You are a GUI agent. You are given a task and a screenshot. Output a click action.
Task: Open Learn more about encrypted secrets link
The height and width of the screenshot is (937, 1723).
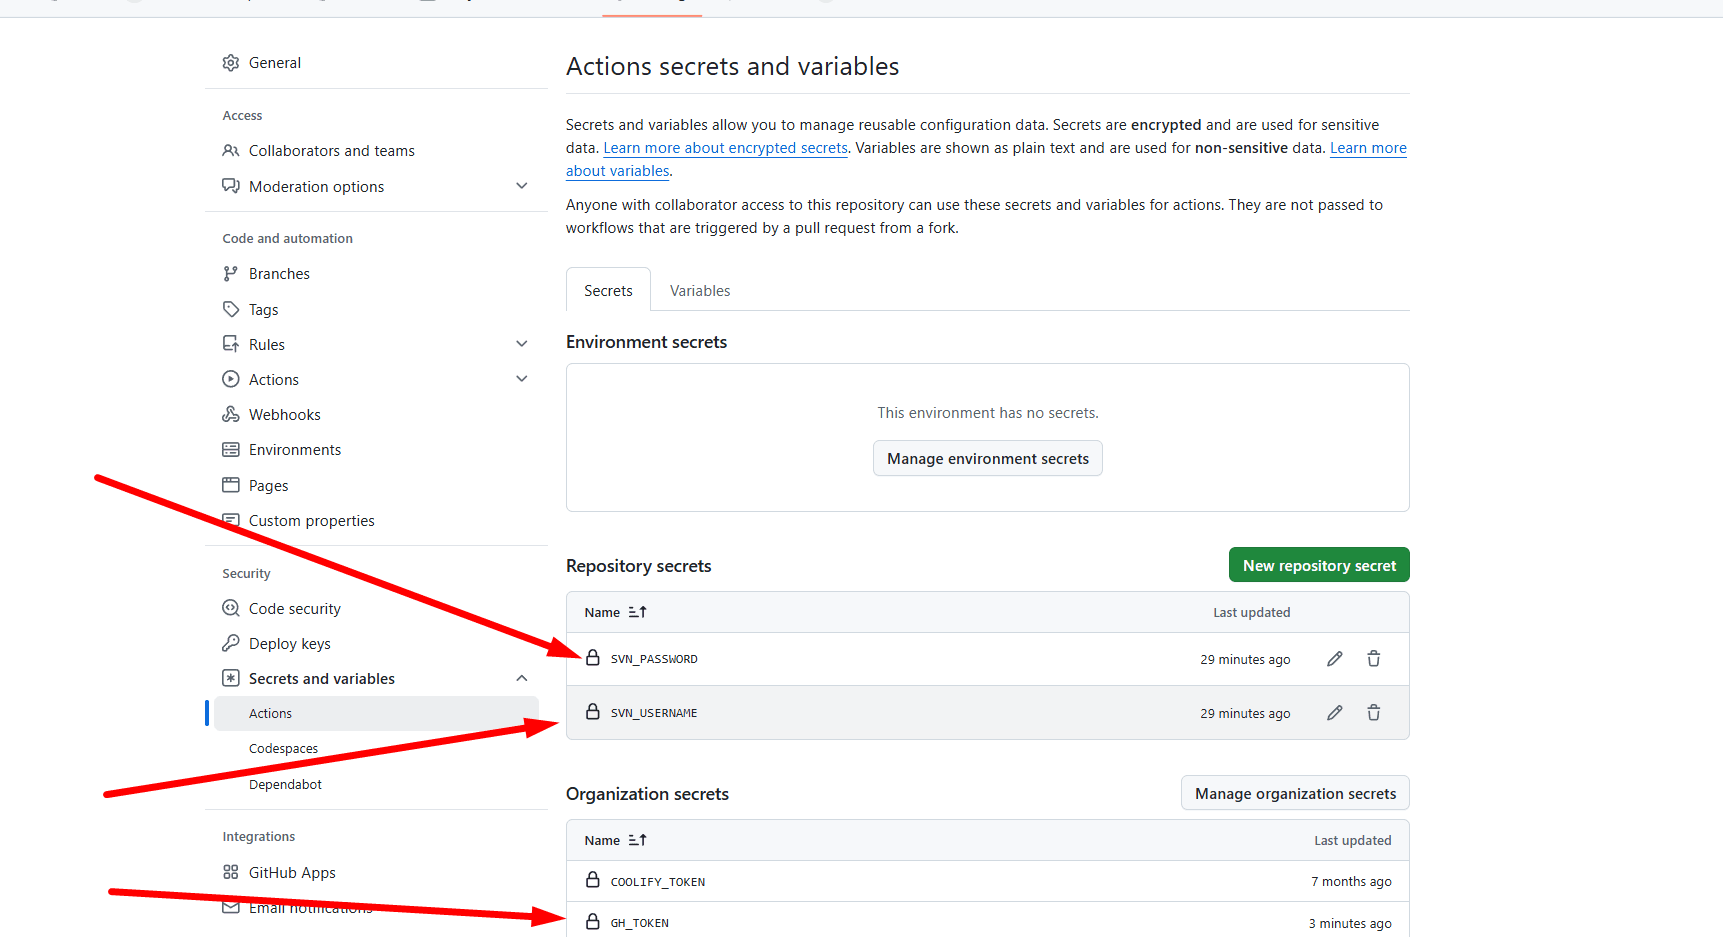(x=725, y=148)
